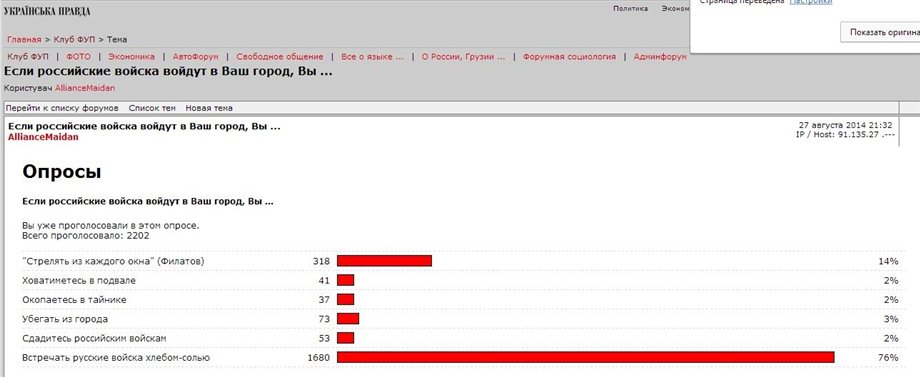Go to Форумная социология section

tap(569, 57)
